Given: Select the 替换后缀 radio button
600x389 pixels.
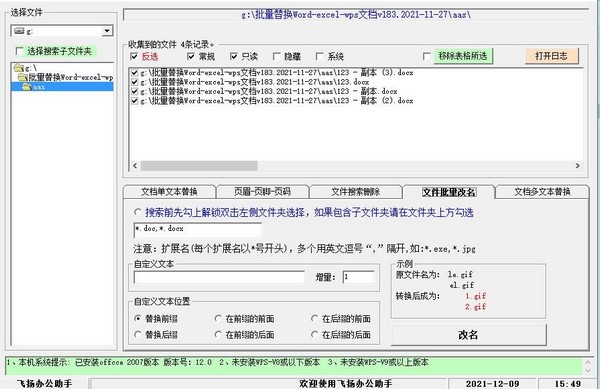Looking at the screenshot, I should [138, 335].
